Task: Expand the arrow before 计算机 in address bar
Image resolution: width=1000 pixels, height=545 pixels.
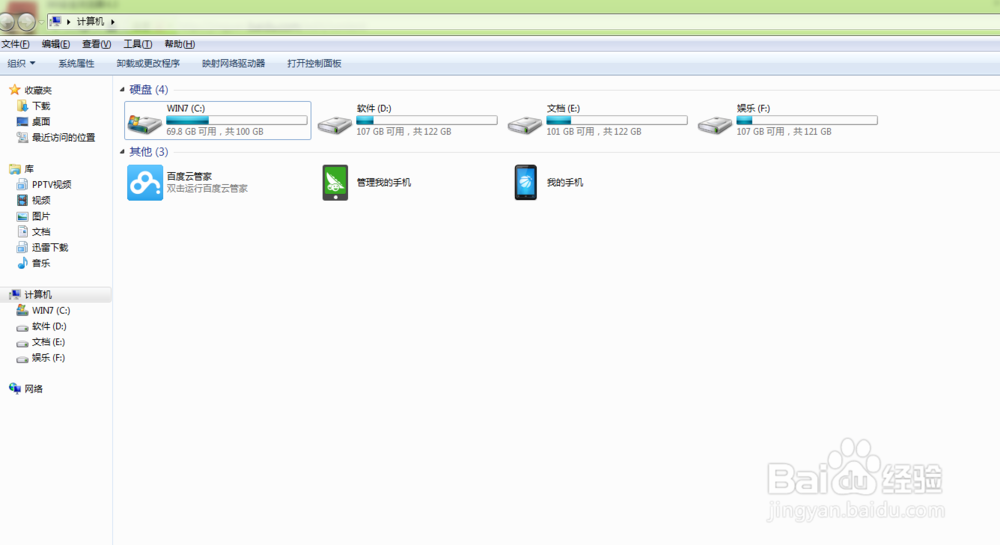Action: (68, 22)
